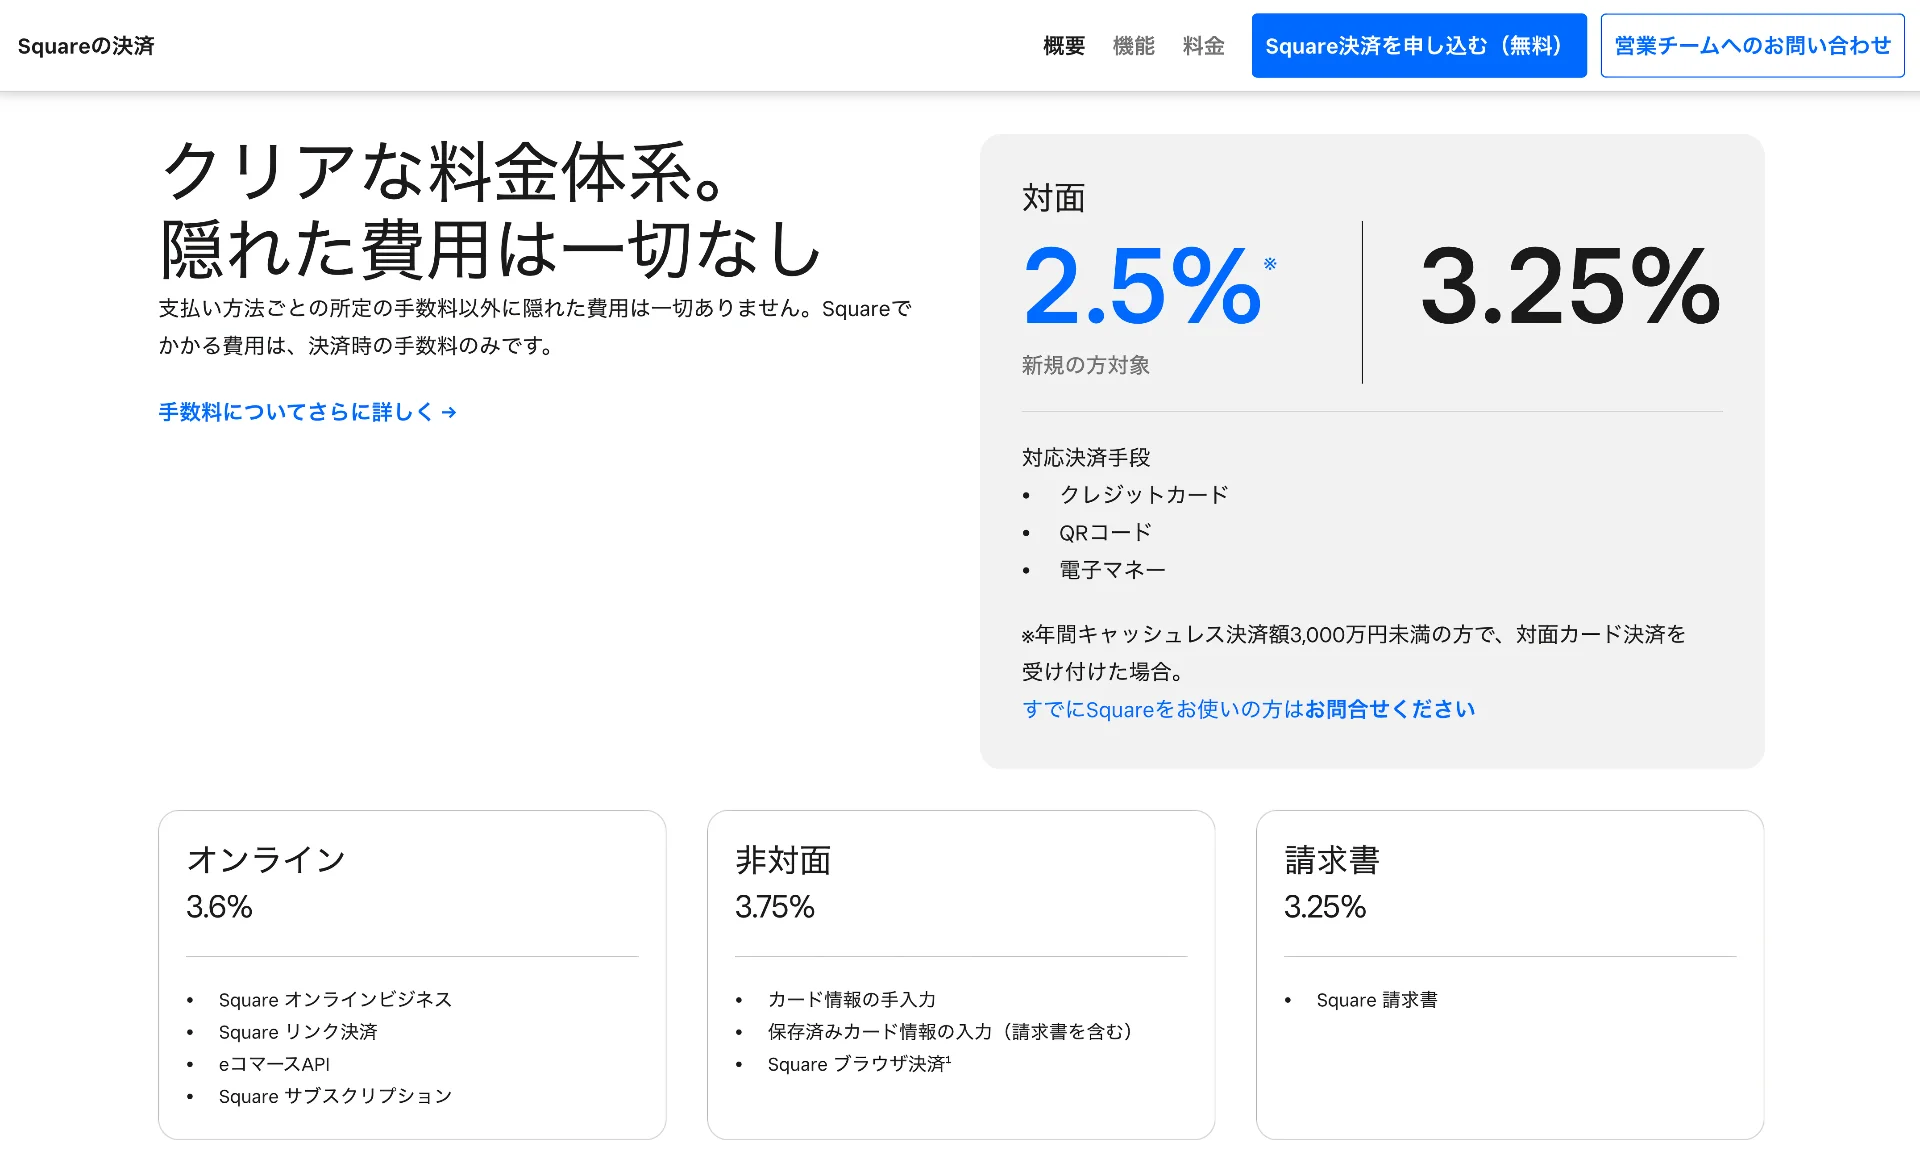Open すでにSquareをお使いの方はお問合せください link
This screenshot has height=1176, width=1920.
coord(1248,709)
